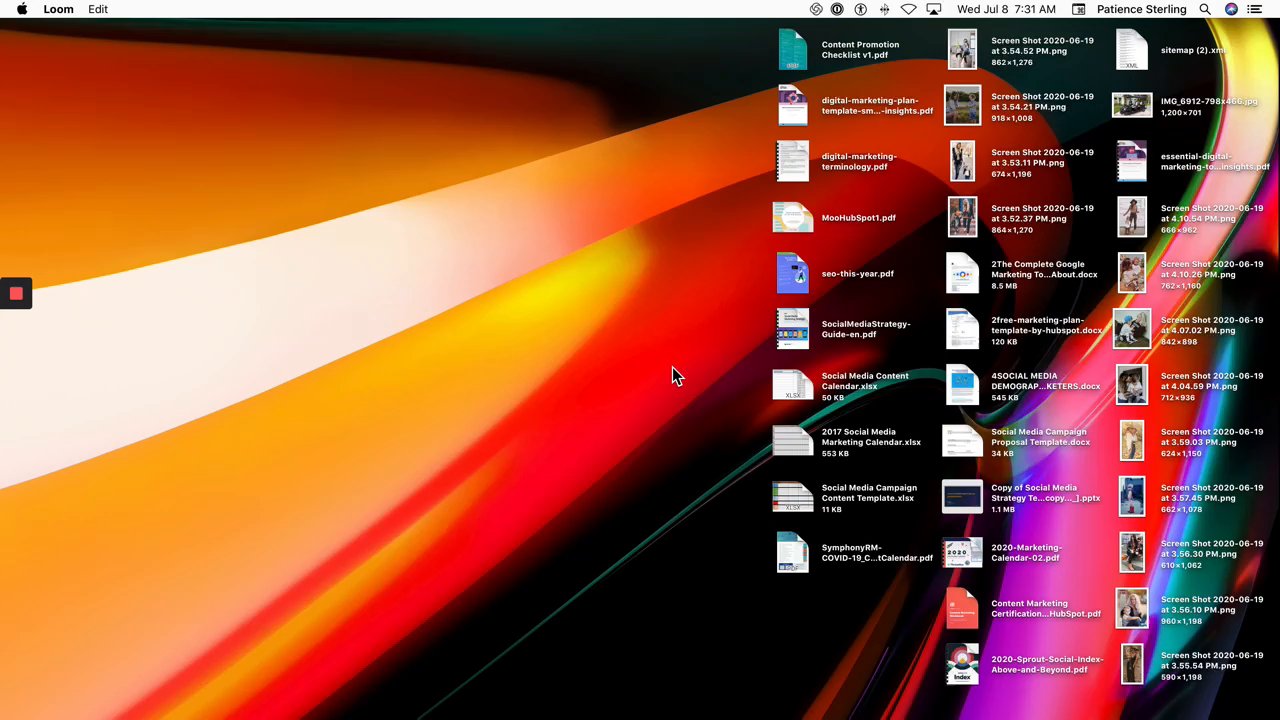Select MooHubSpot1.pdf on the desktop
The image size is (1280, 720).
click(x=792, y=217)
